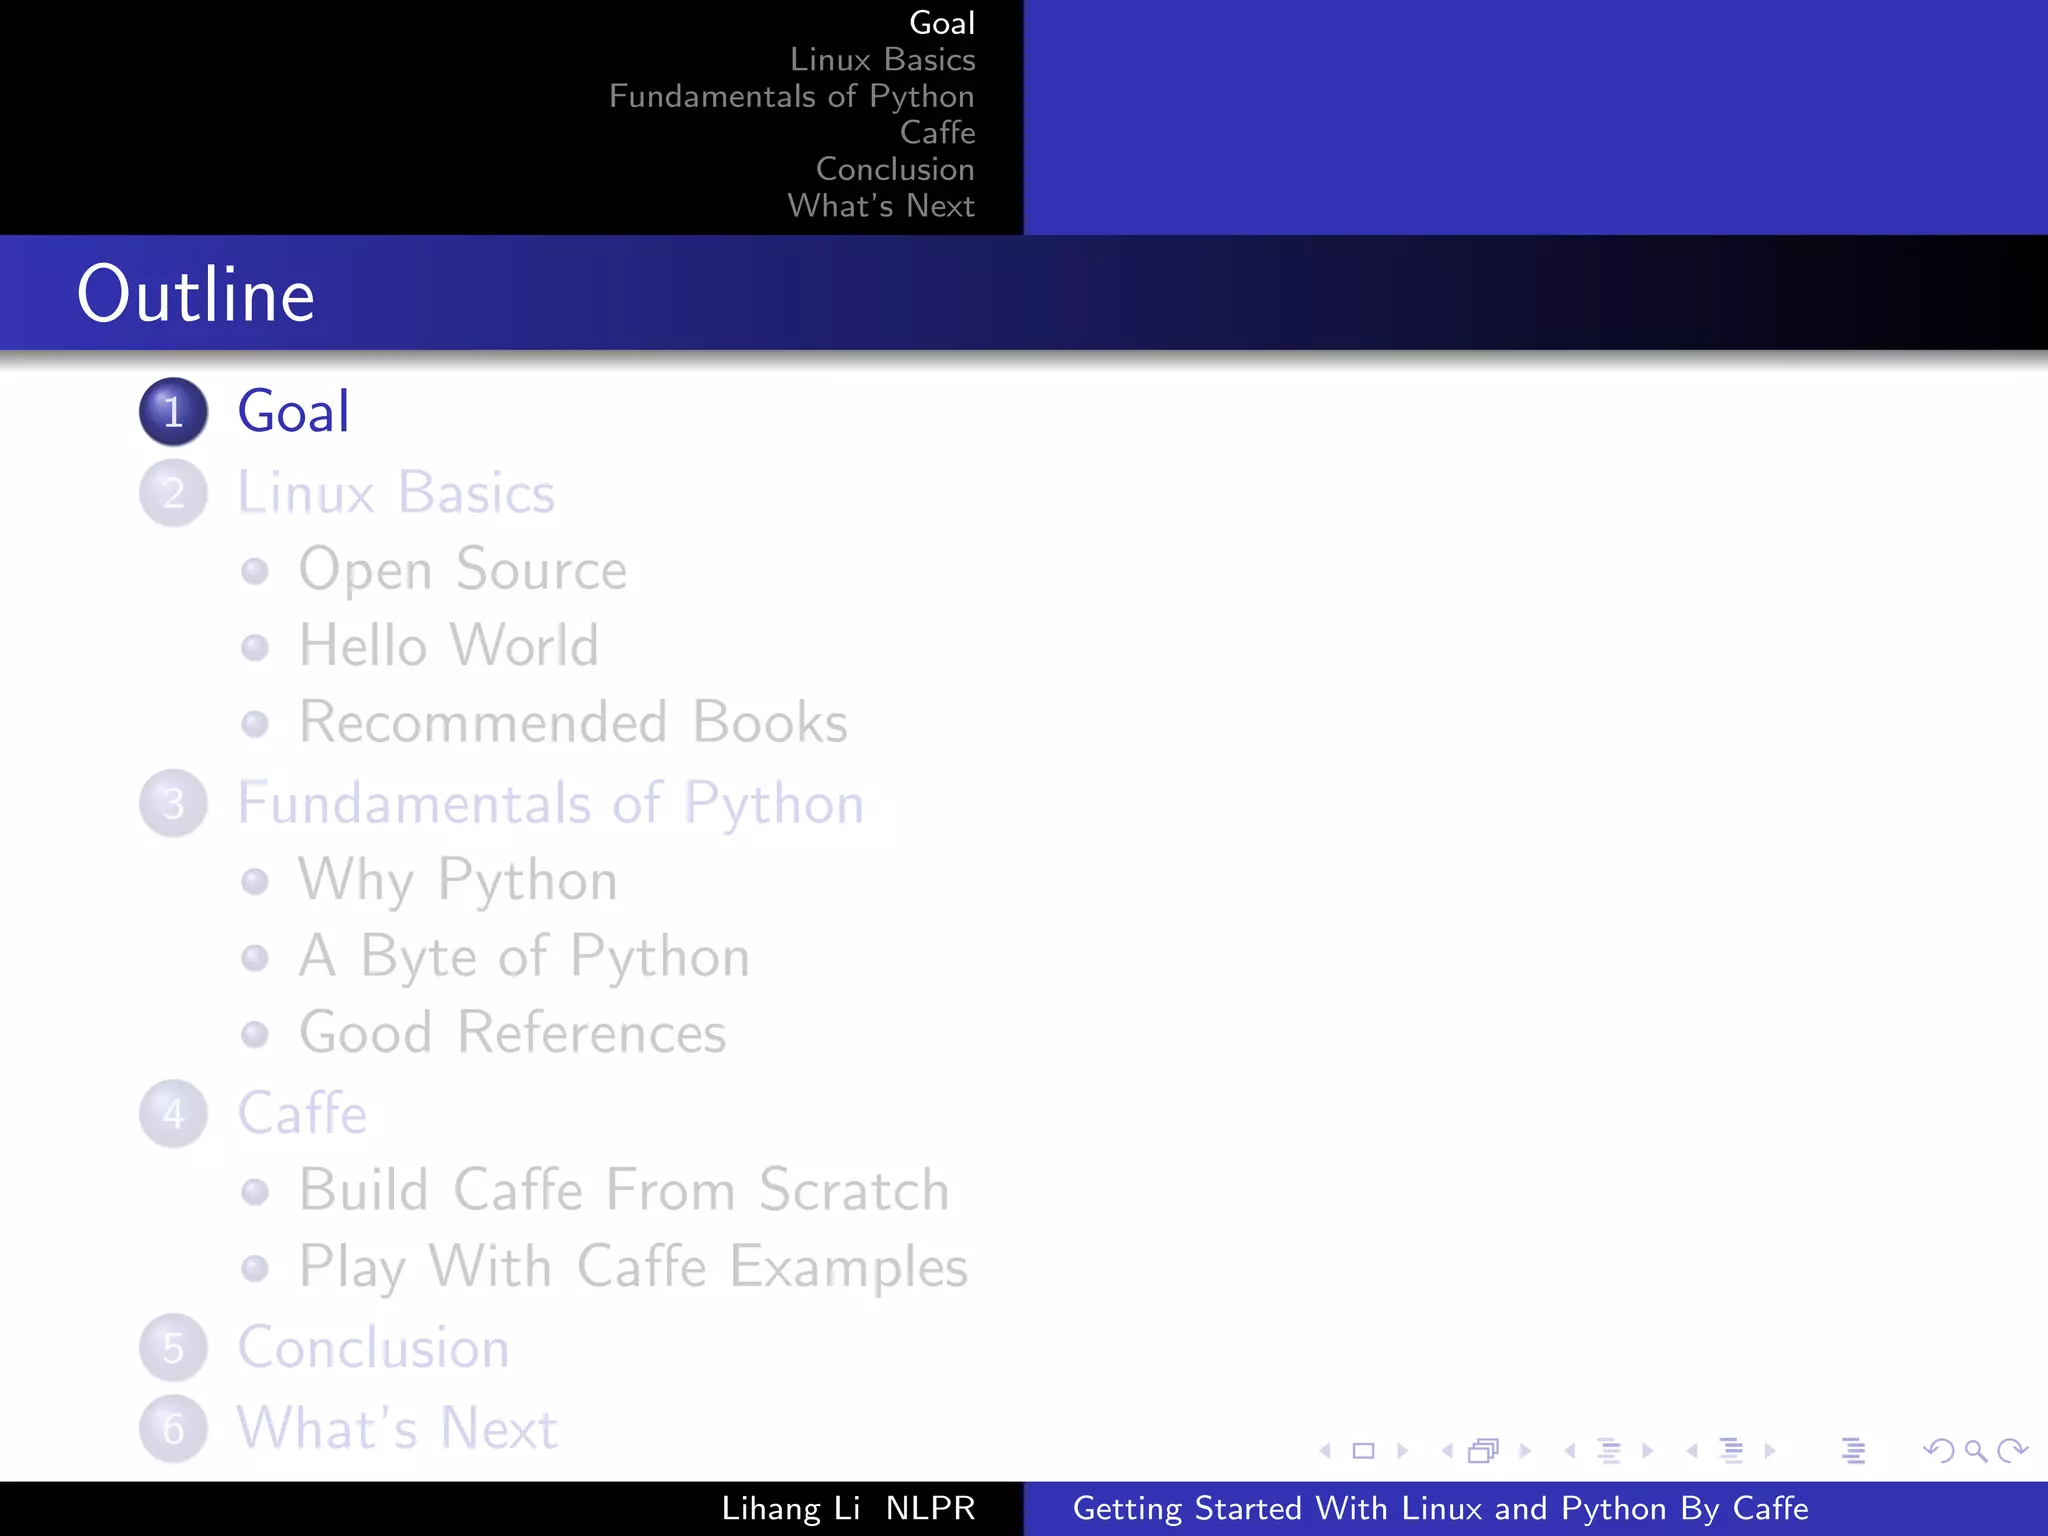The width and height of the screenshot is (2048, 1536).
Task: Open the Caffe section in the outline
Action: tap(302, 1113)
